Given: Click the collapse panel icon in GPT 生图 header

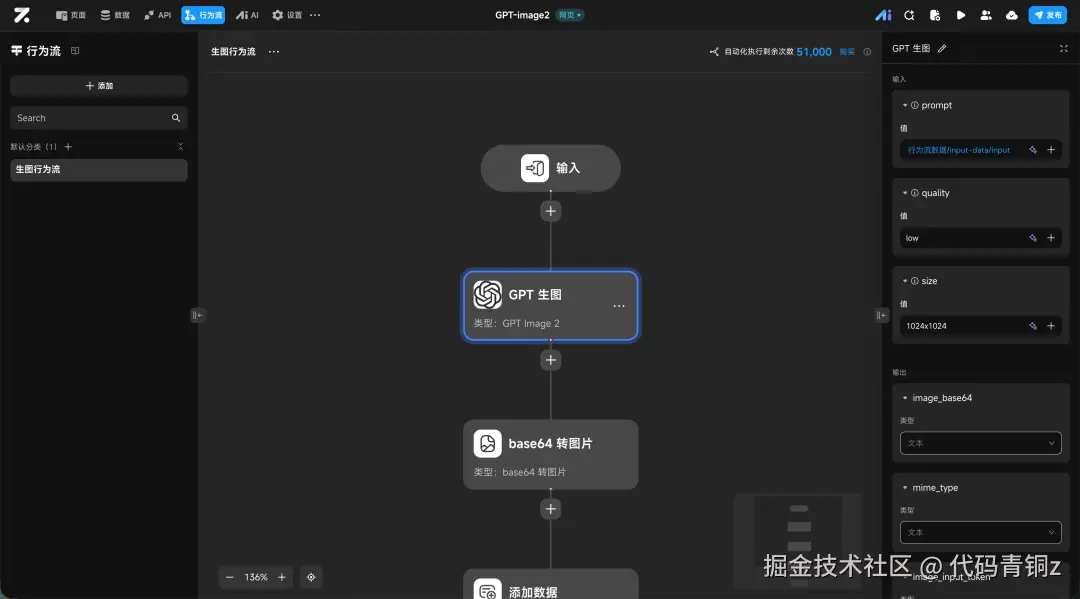Looking at the screenshot, I should tap(1063, 48).
